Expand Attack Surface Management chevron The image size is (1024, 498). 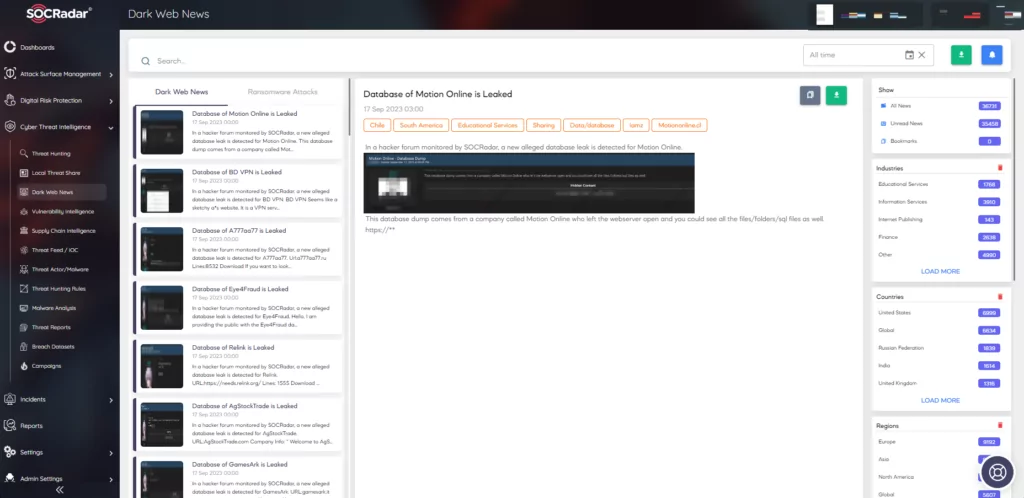[111, 74]
